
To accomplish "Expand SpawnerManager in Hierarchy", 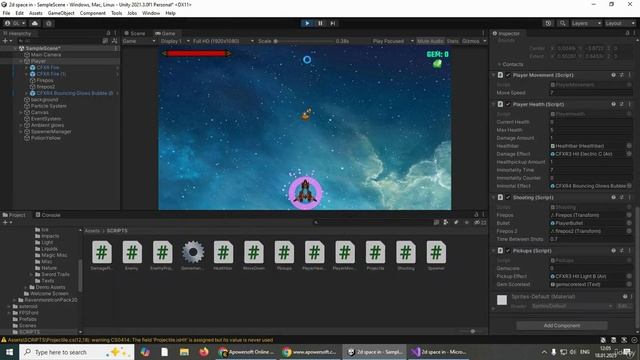I will 21,131.
